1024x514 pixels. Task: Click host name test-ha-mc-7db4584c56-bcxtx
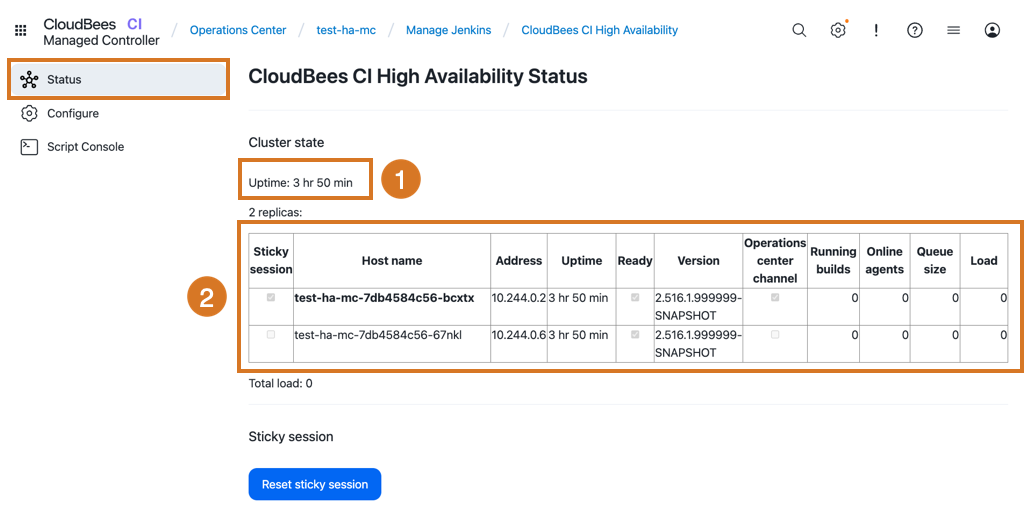(x=384, y=298)
